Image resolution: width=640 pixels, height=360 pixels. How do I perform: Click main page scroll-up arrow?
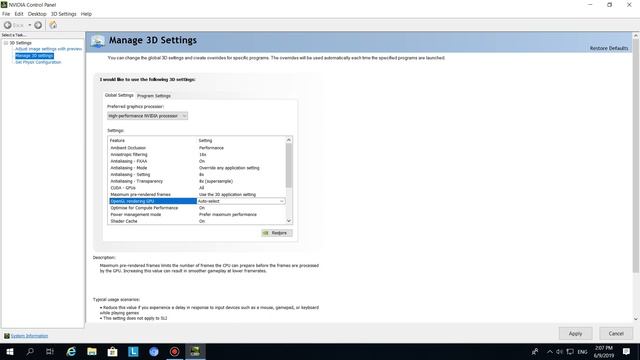pyautogui.click(x=636, y=36)
